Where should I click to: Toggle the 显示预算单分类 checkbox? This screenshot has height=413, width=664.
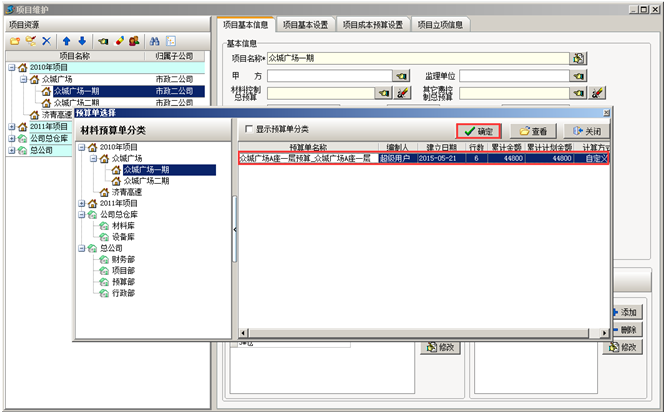tap(249, 130)
